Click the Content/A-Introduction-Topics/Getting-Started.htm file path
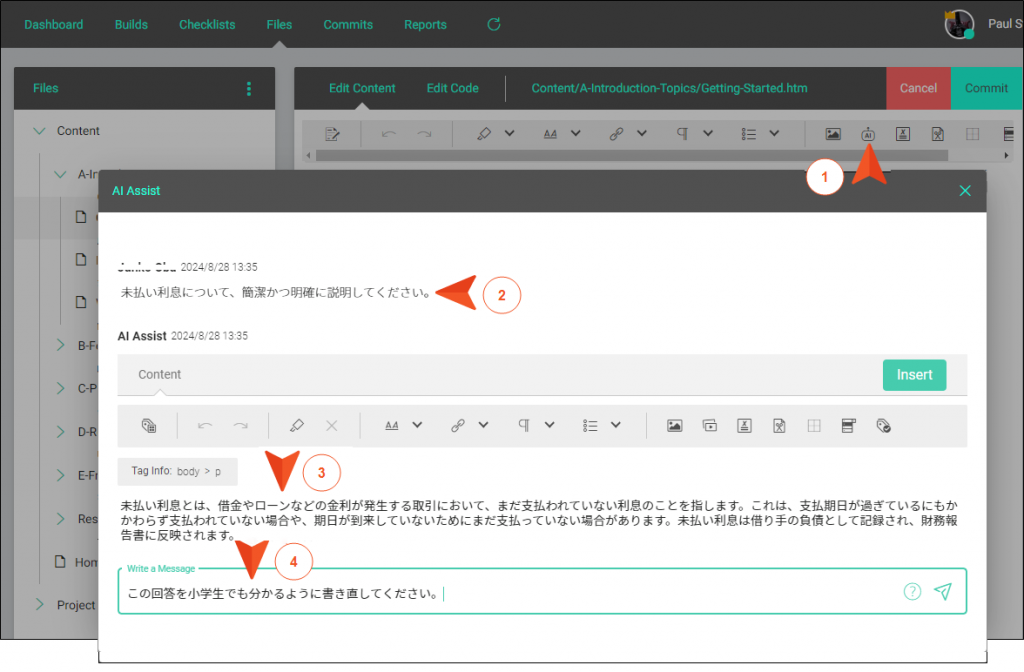This screenshot has height=672, width=1024. (x=669, y=88)
